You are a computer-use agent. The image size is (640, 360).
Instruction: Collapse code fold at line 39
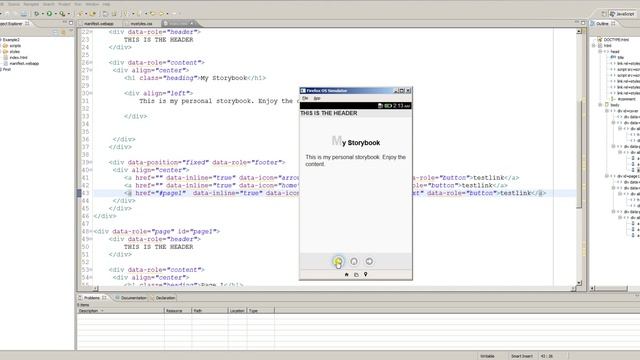(91, 162)
